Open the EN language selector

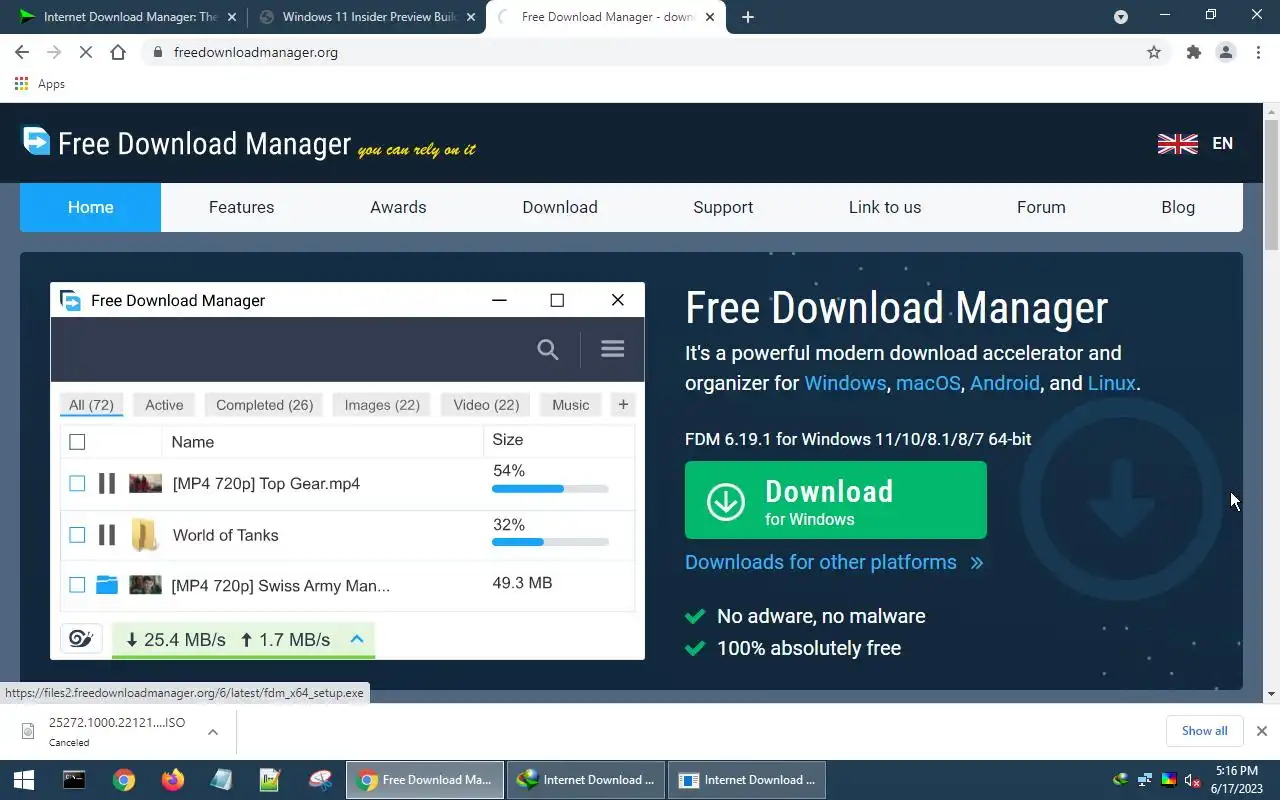click(1222, 144)
